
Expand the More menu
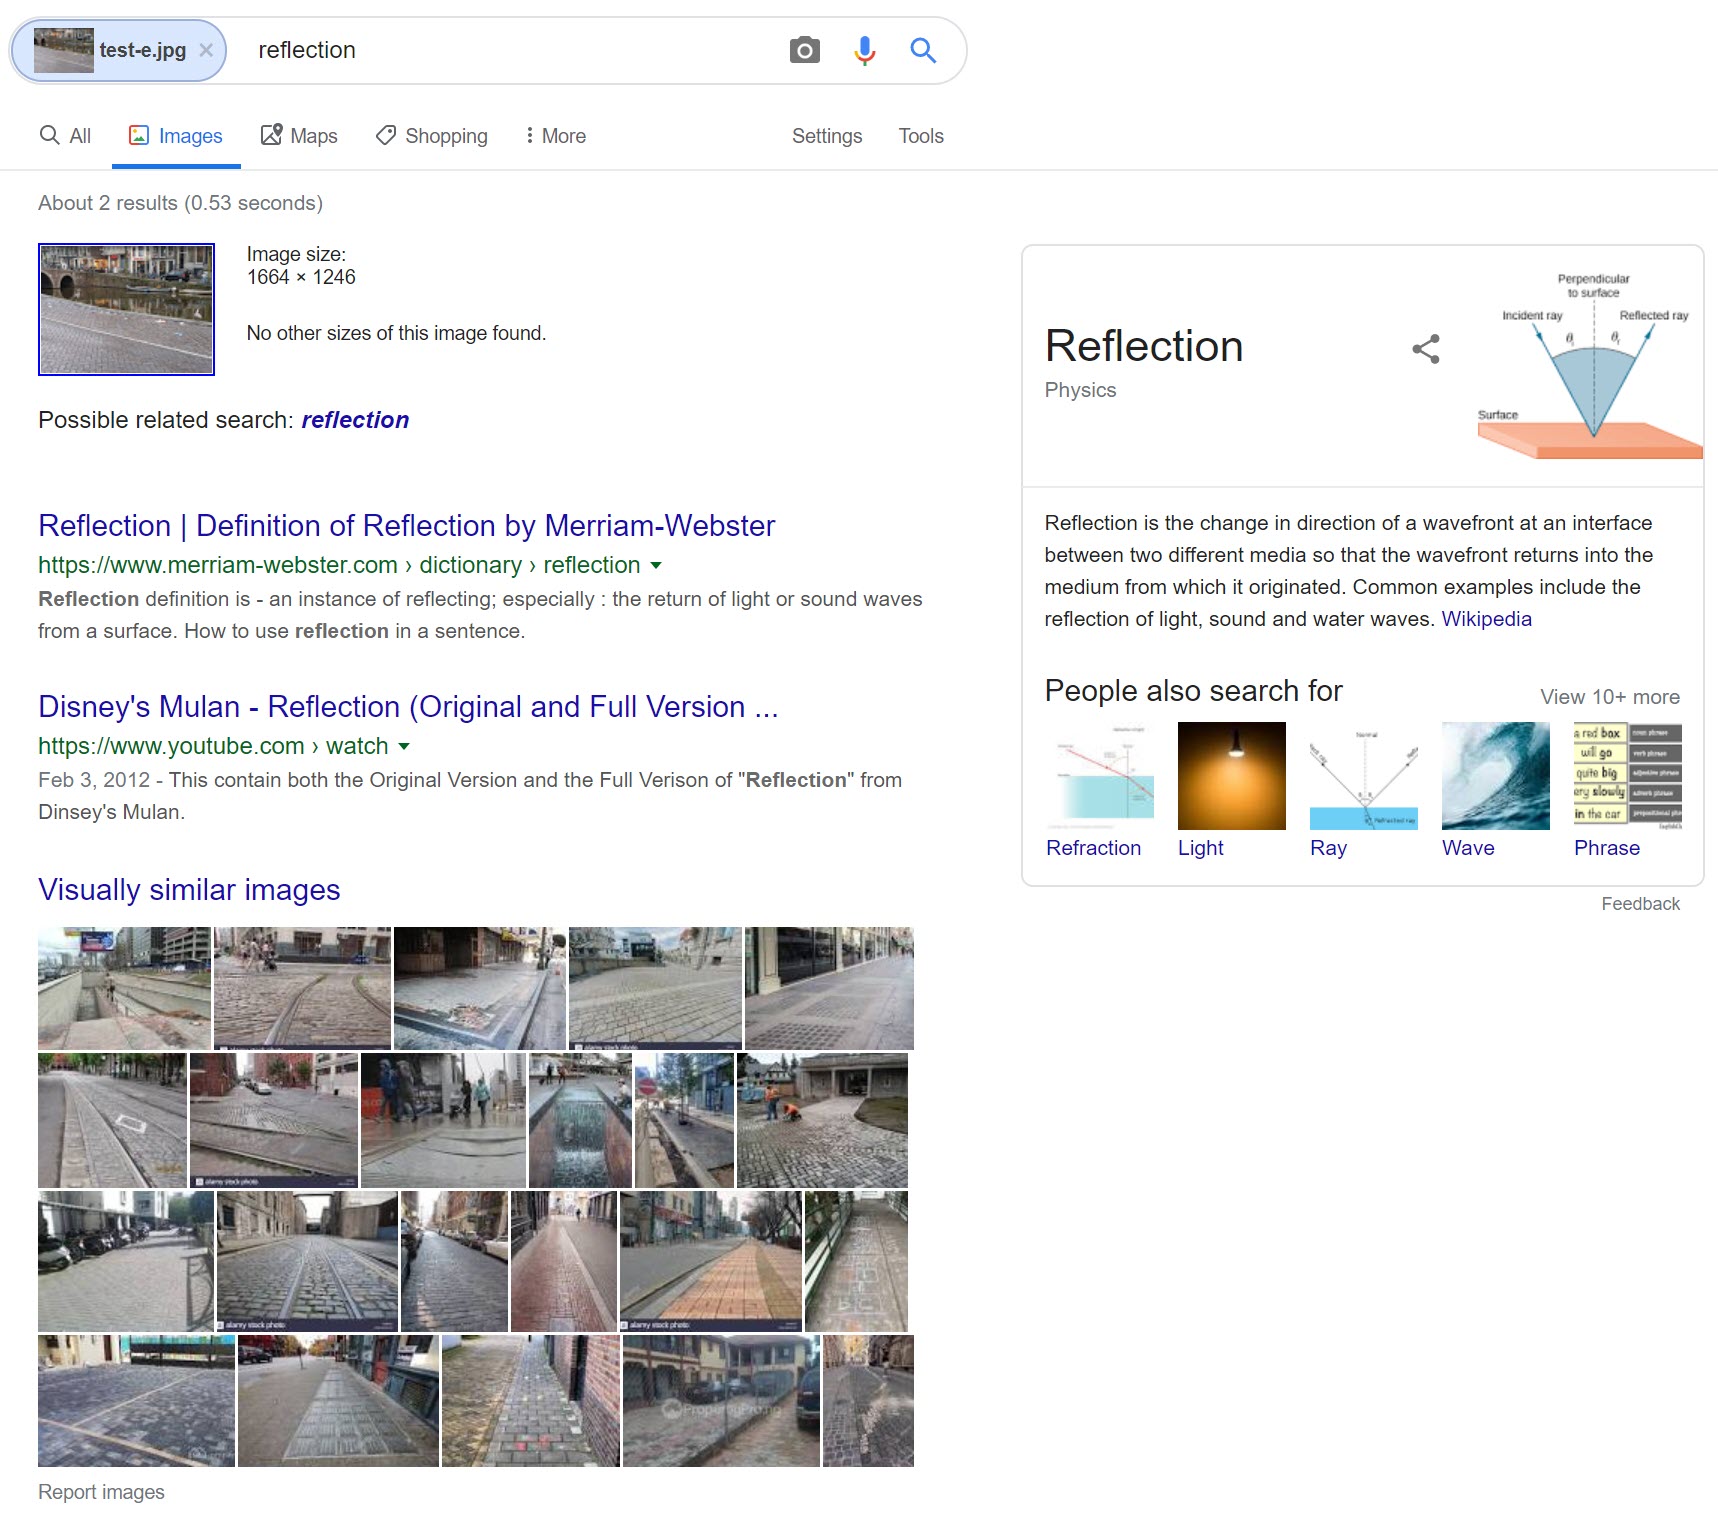(x=556, y=136)
